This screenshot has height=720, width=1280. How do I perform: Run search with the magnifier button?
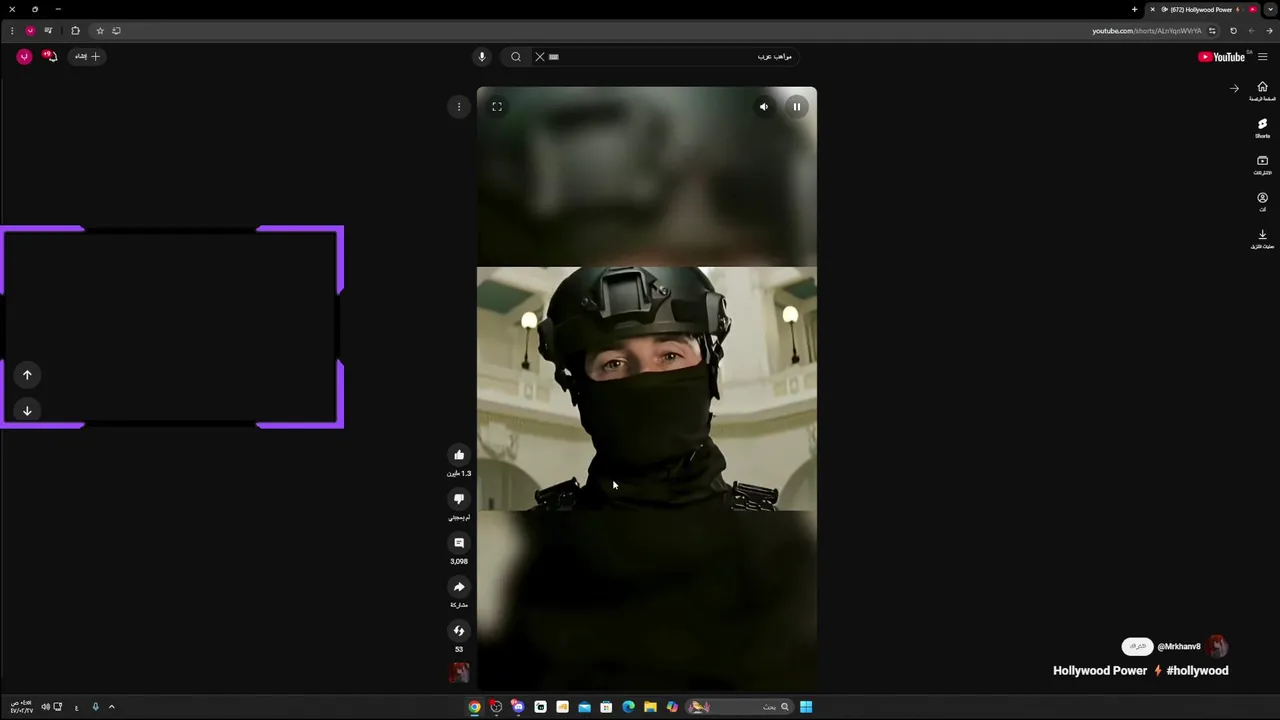tap(516, 57)
